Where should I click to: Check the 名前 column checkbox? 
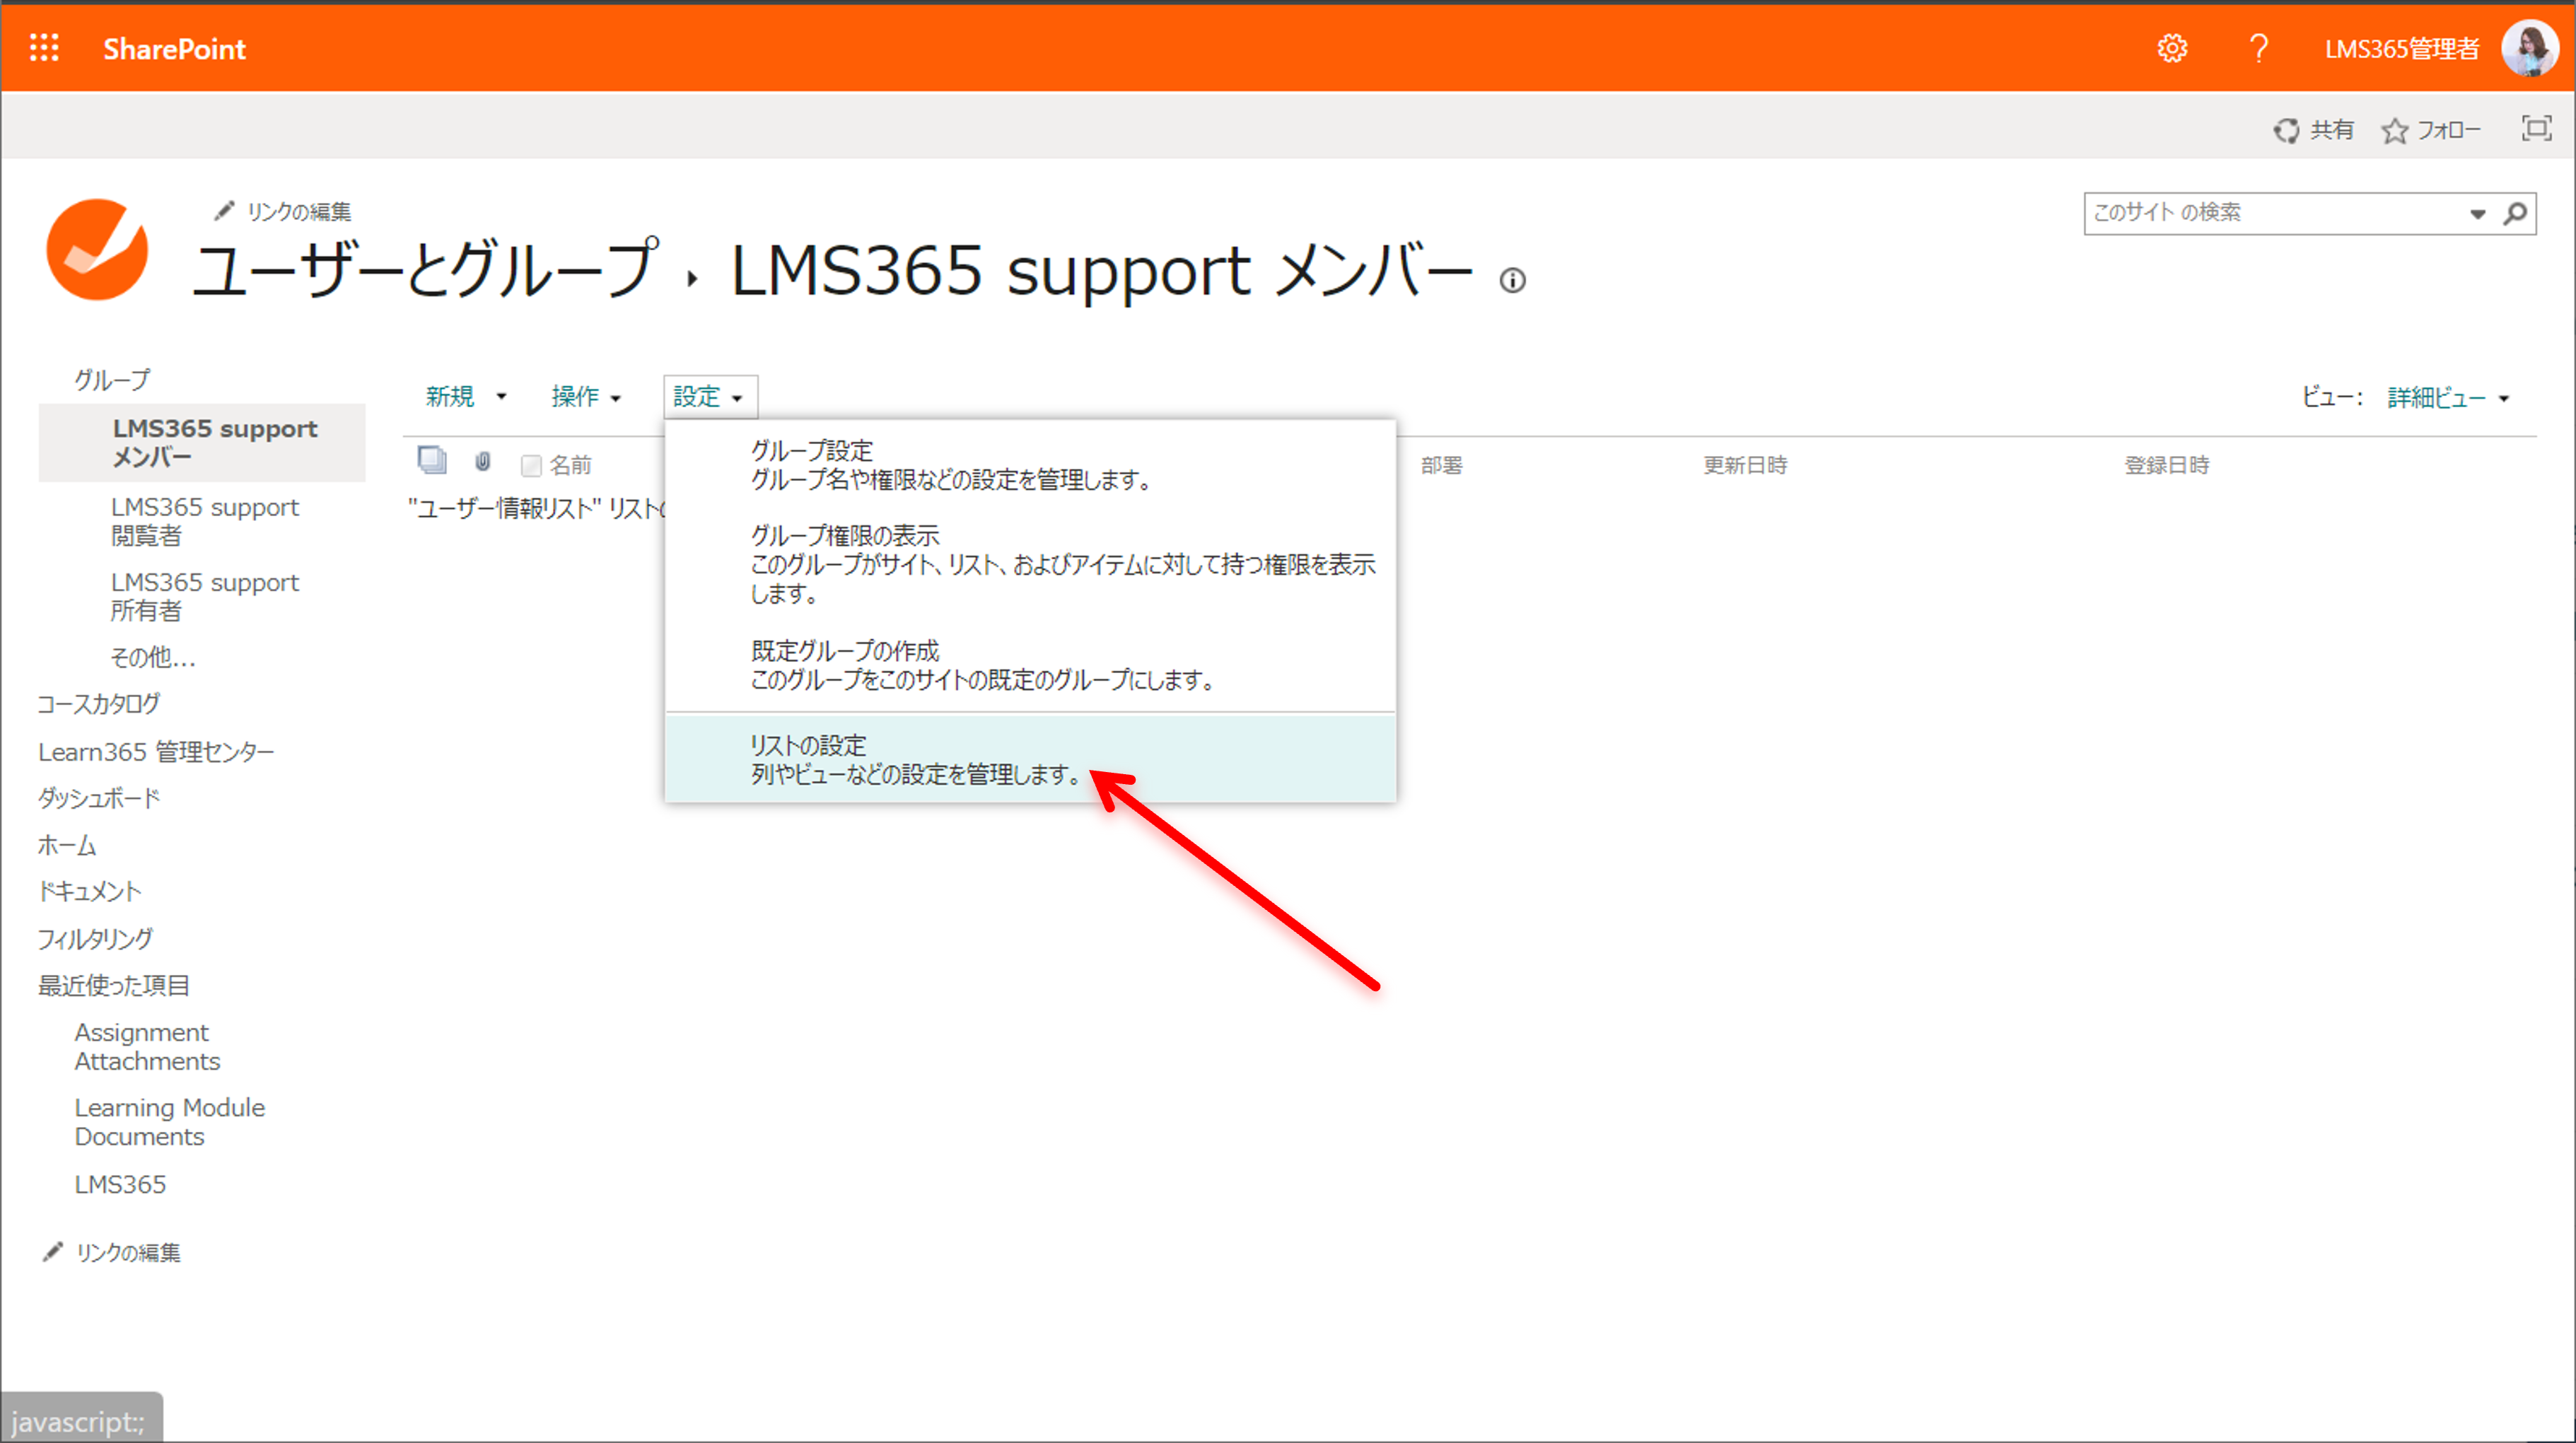pyautogui.click(x=531, y=465)
